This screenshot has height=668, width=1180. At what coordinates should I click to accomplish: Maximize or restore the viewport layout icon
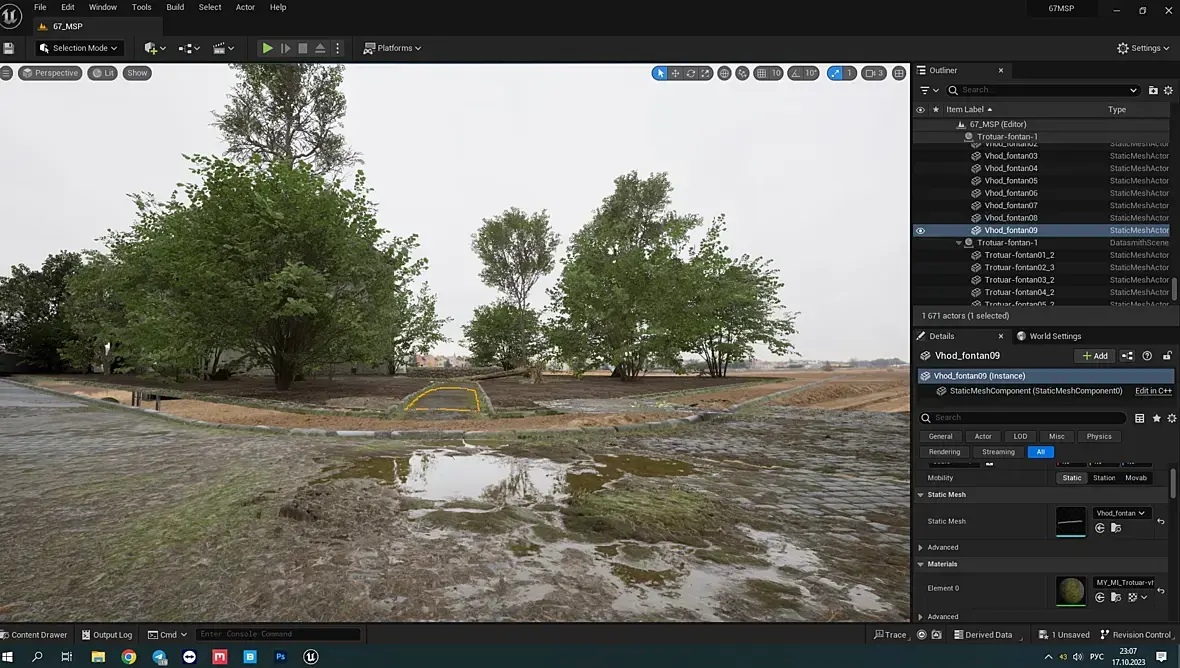(899, 73)
